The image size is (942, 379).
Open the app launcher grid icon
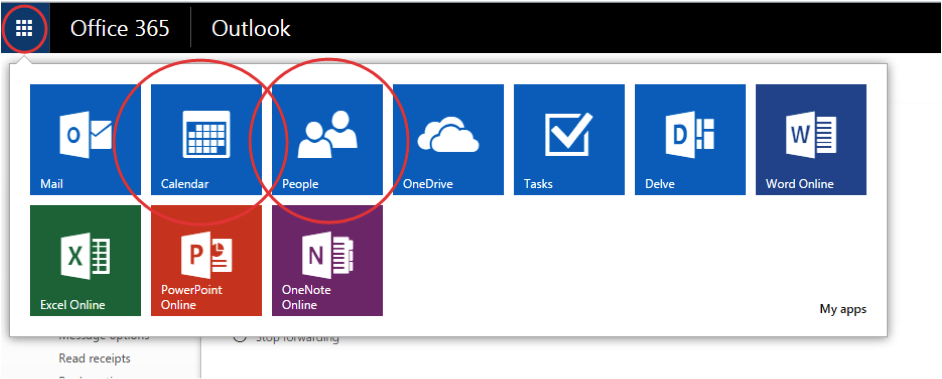click(x=24, y=28)
